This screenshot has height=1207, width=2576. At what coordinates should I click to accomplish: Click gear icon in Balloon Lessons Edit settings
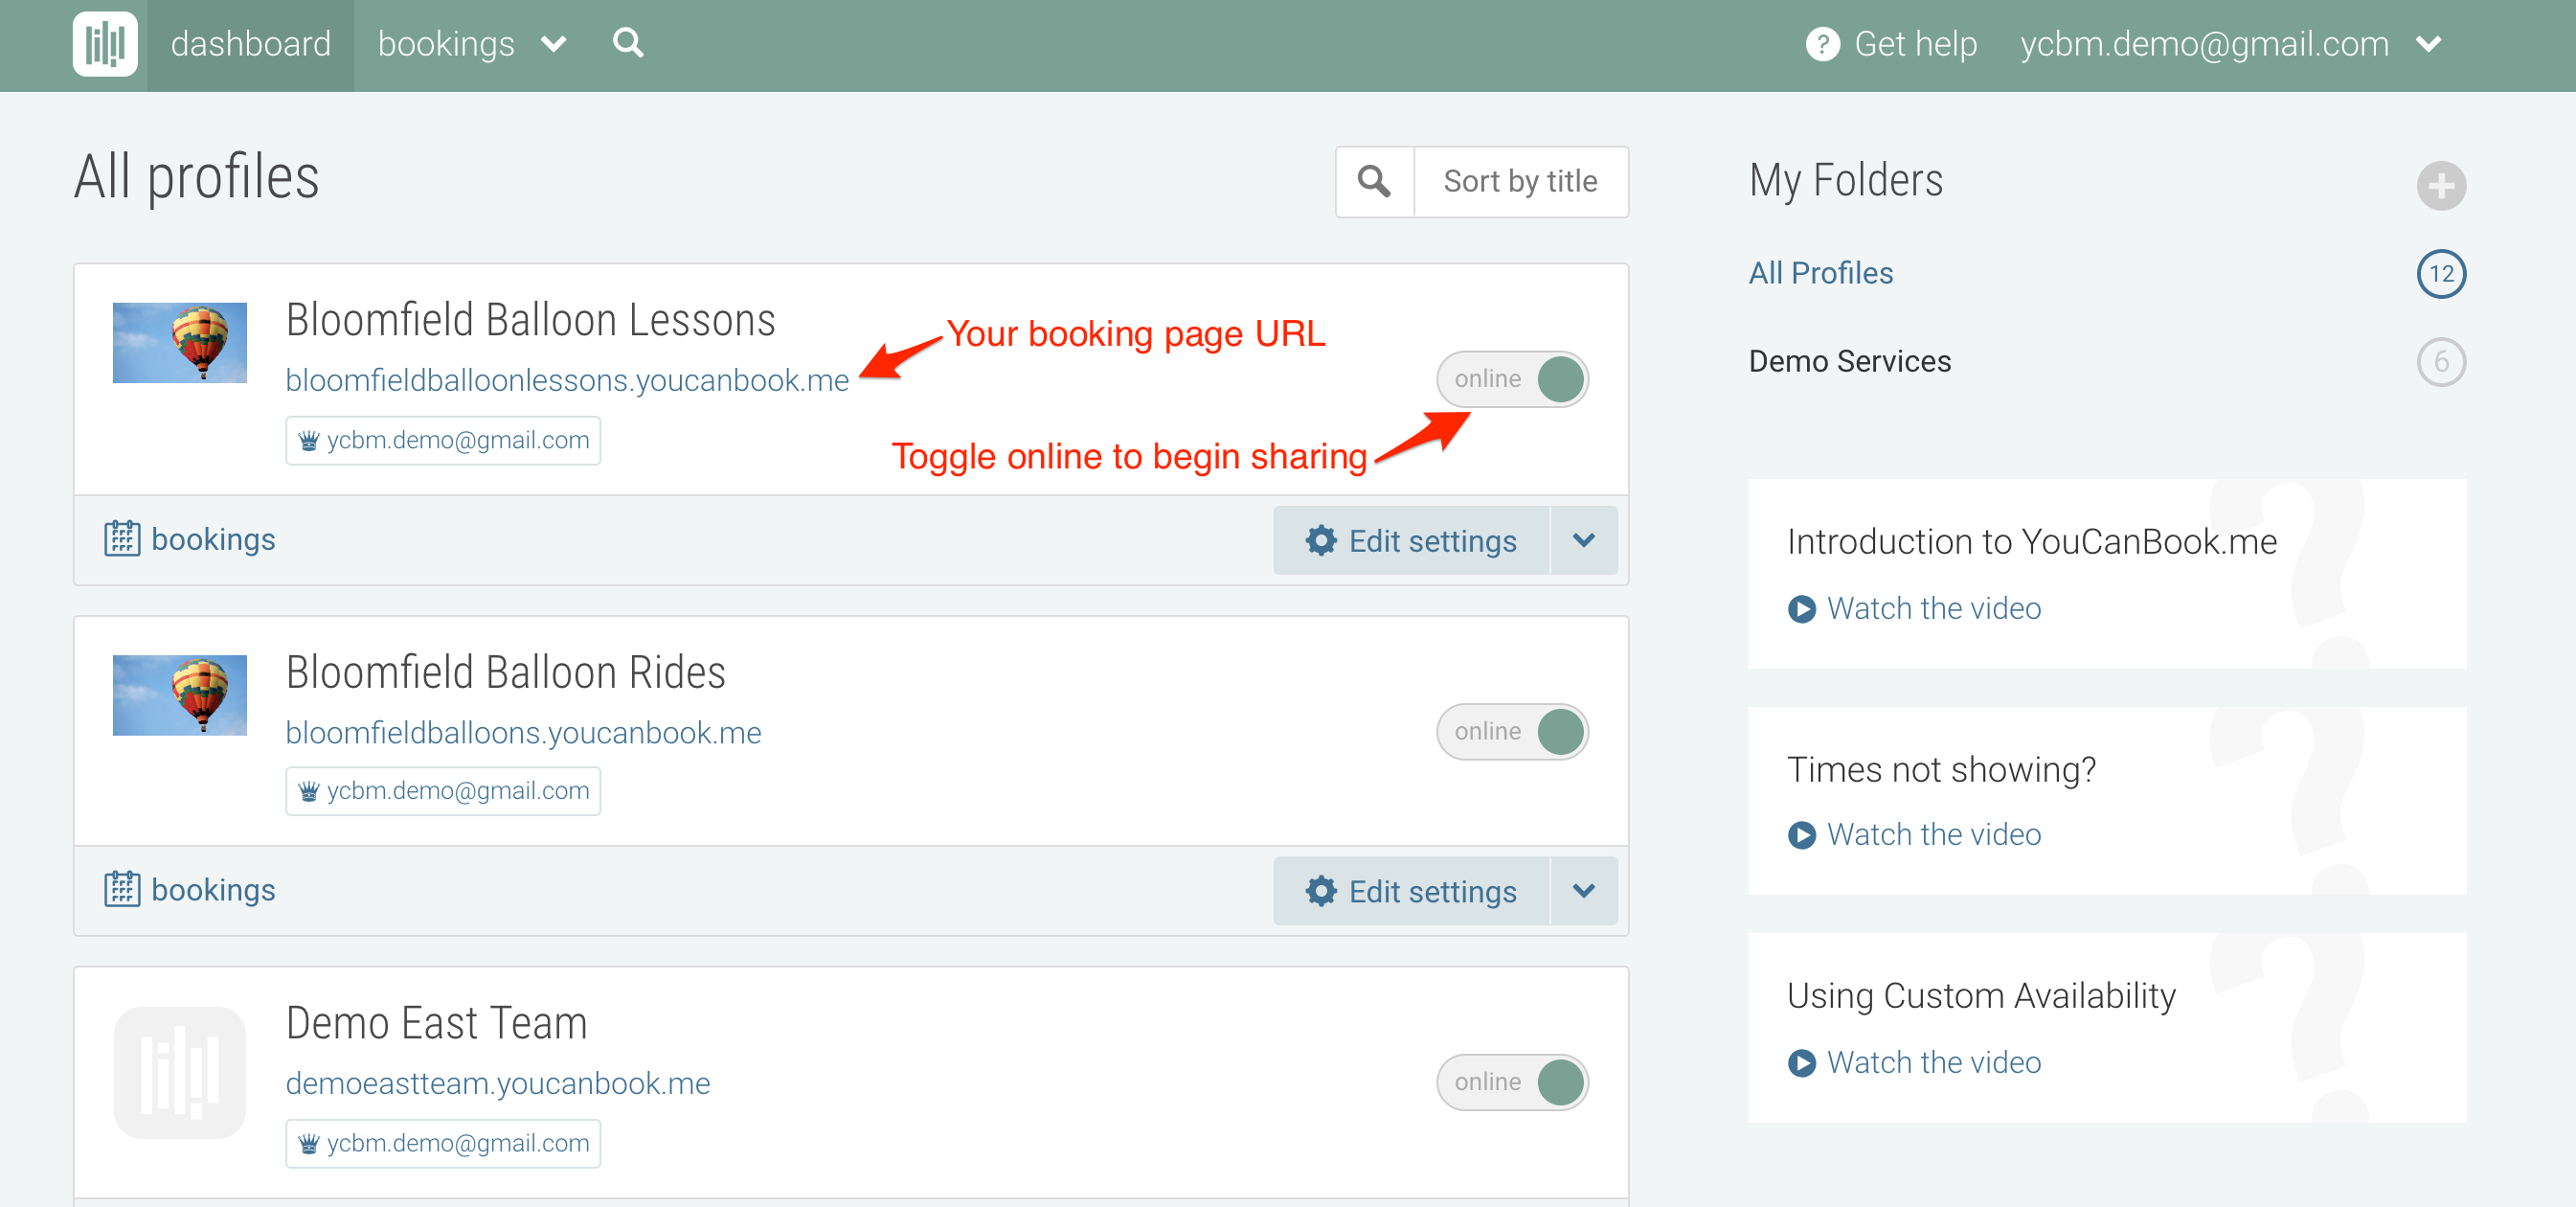click(1321, 541)
